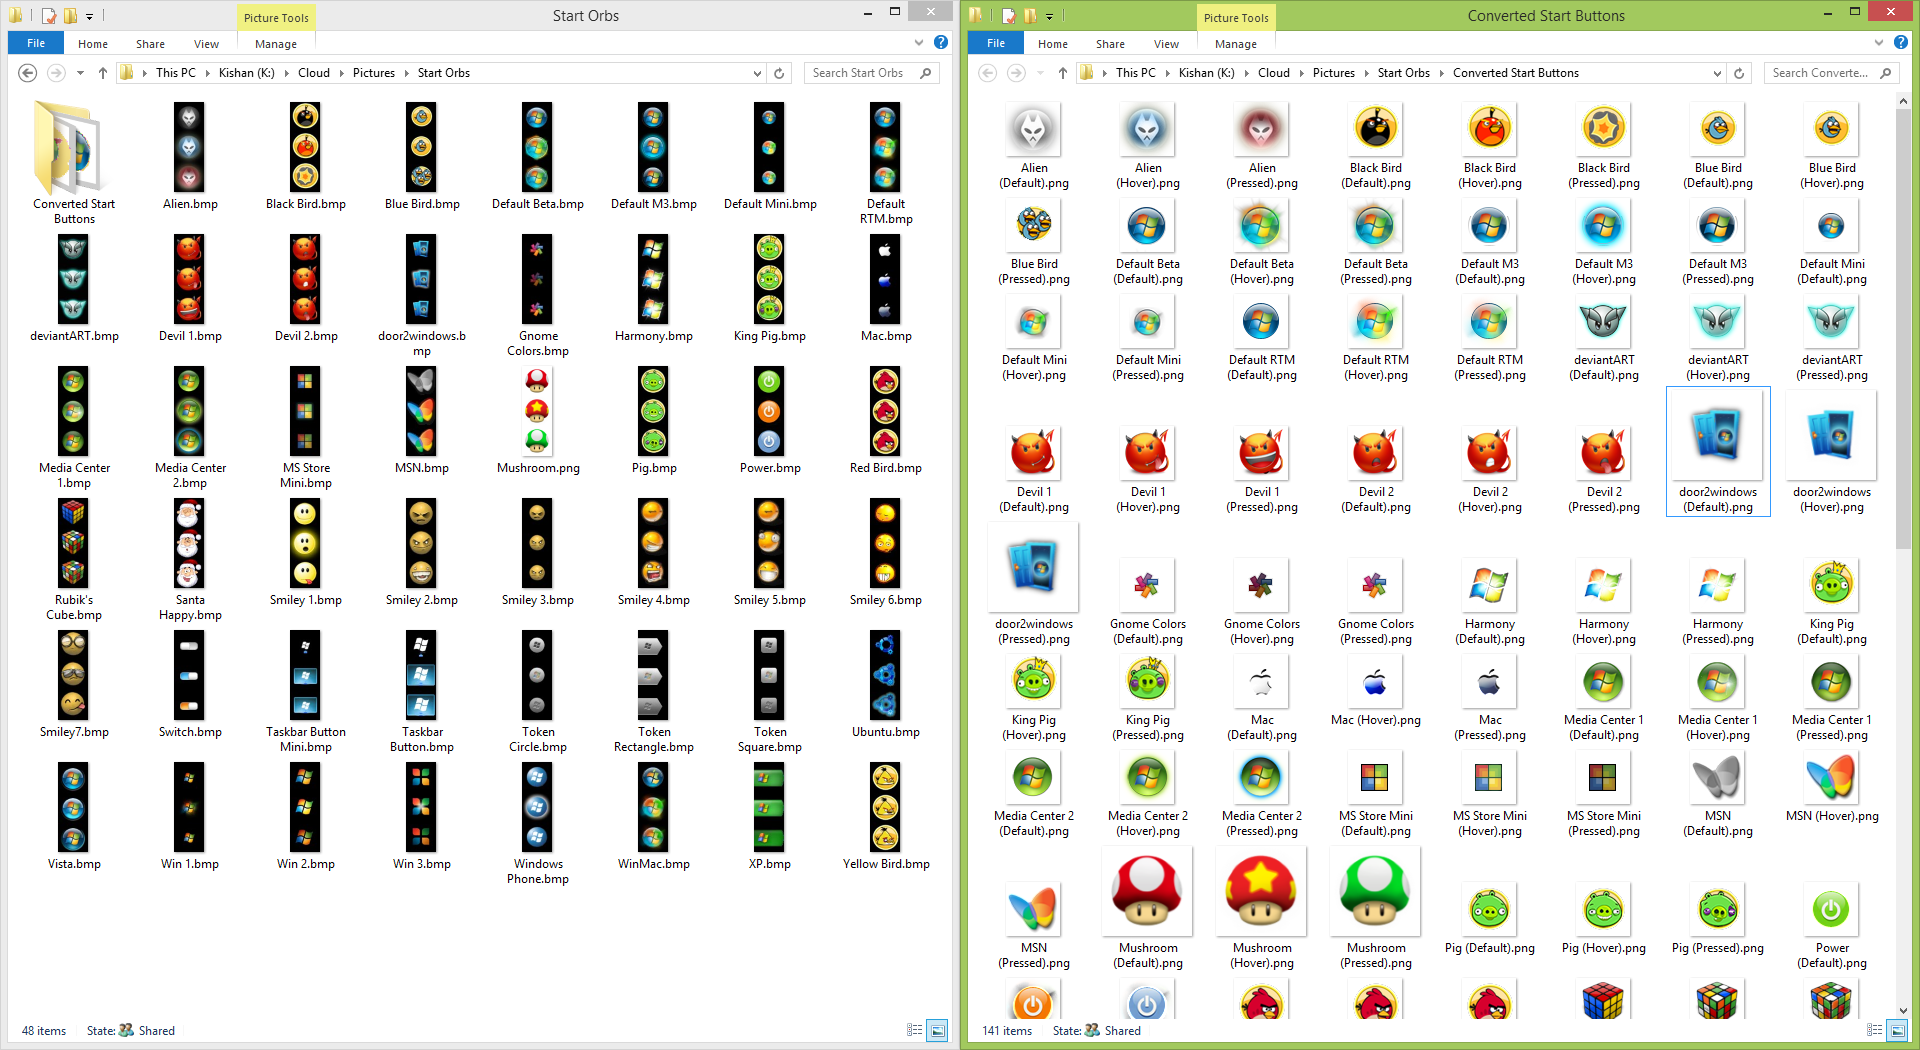
Task: Go to Start Orbs in right window breadcrumb
Action: tap(1403, 73)
